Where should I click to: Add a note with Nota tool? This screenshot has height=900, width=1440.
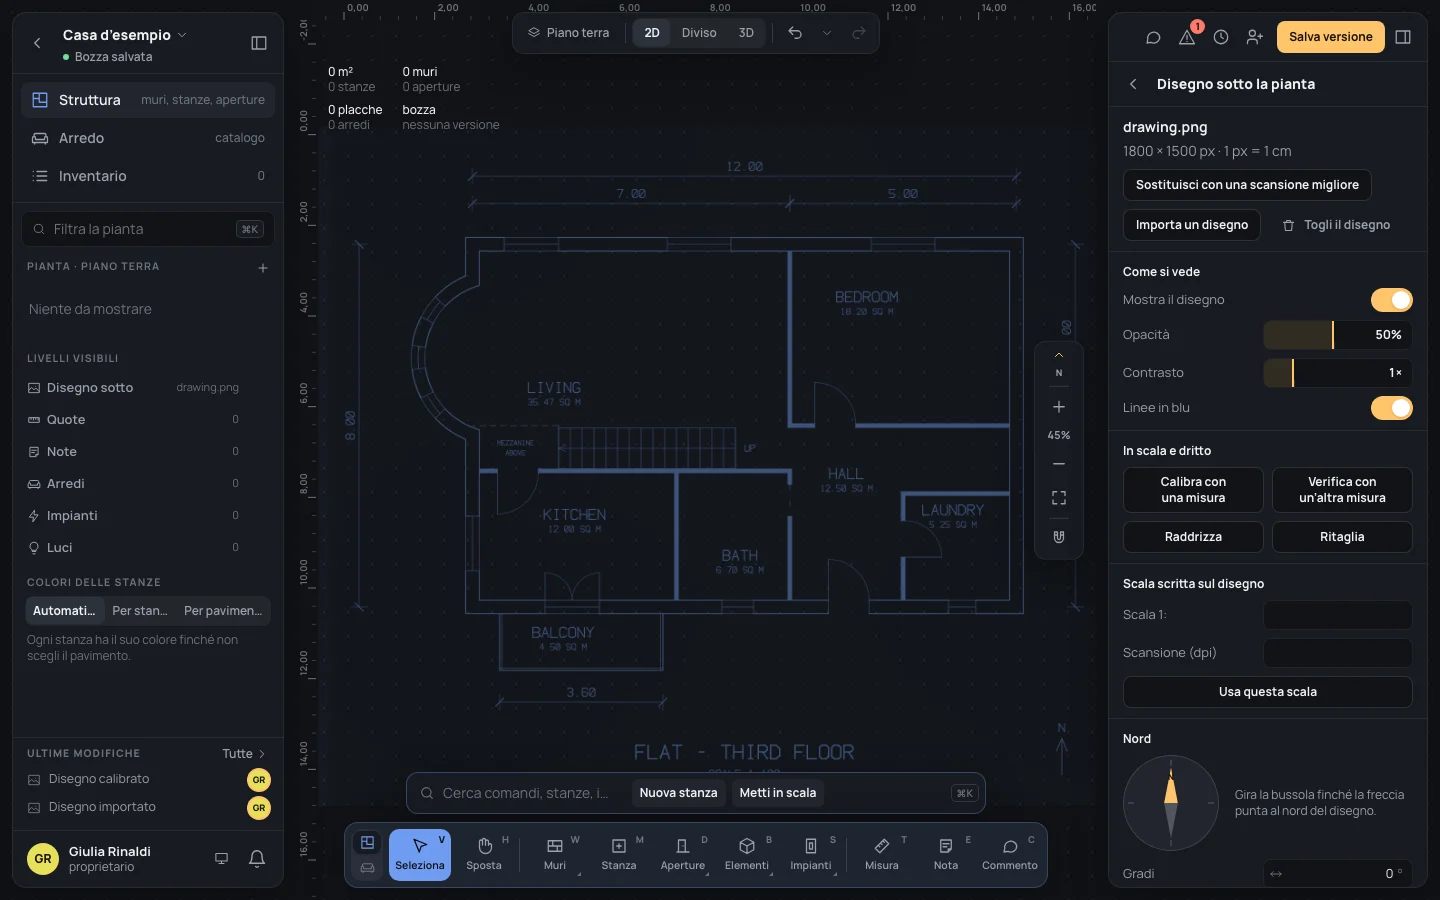point(946,855)
